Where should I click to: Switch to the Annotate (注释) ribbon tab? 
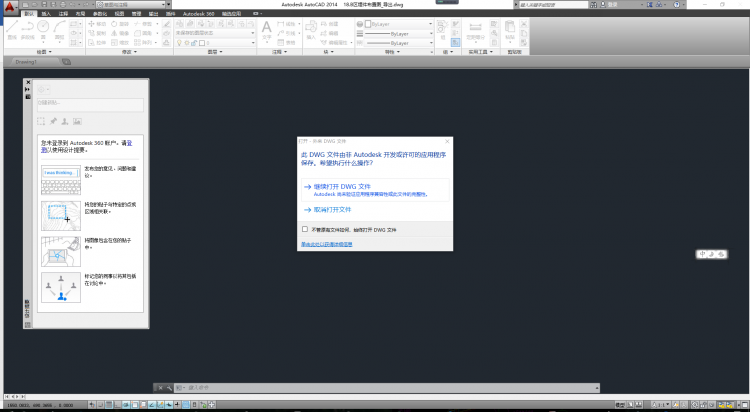pyautogui.click(x=63, y=13)
